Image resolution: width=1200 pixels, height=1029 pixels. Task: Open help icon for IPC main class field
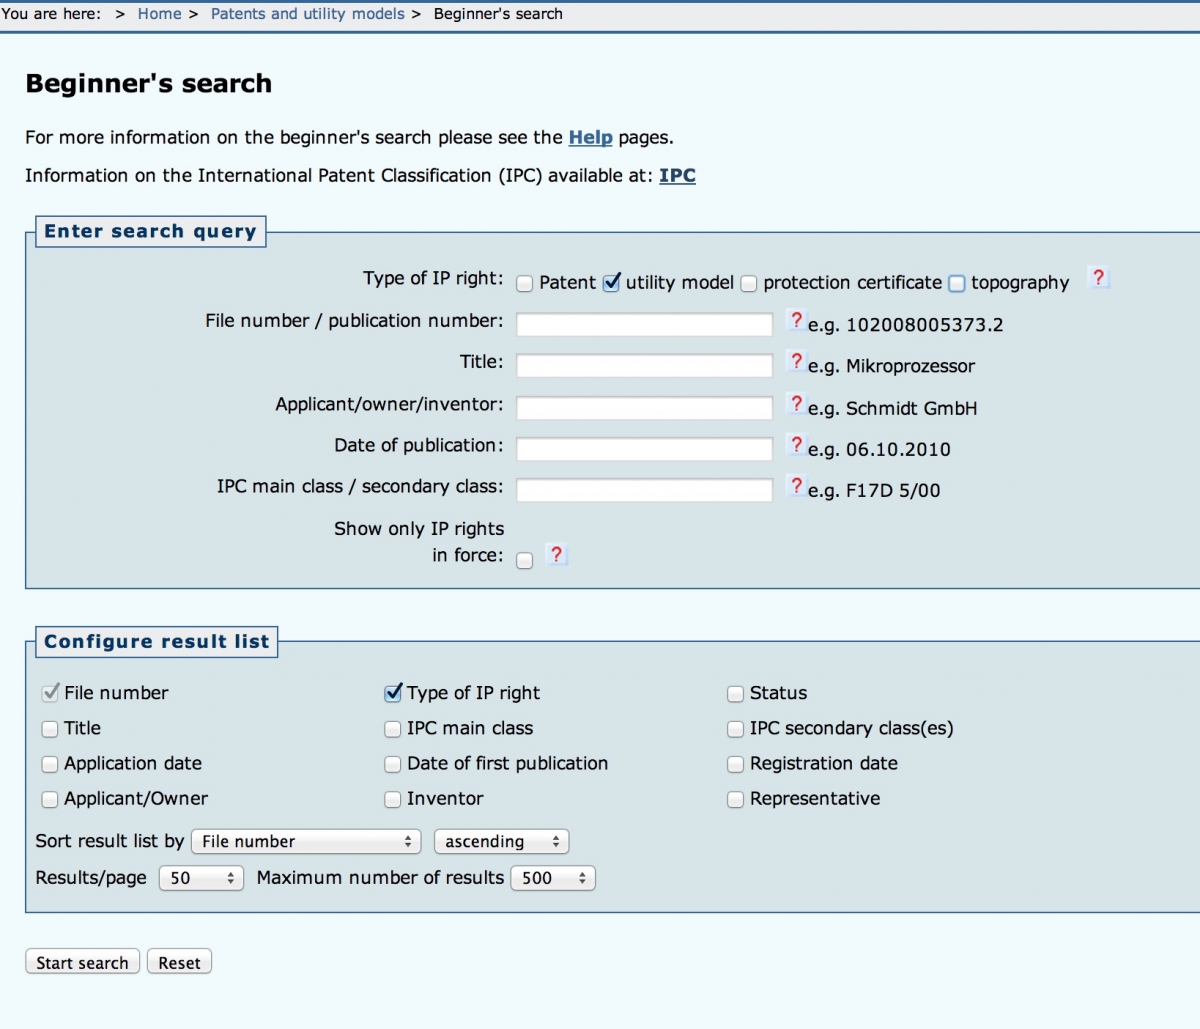coord(796,486)
